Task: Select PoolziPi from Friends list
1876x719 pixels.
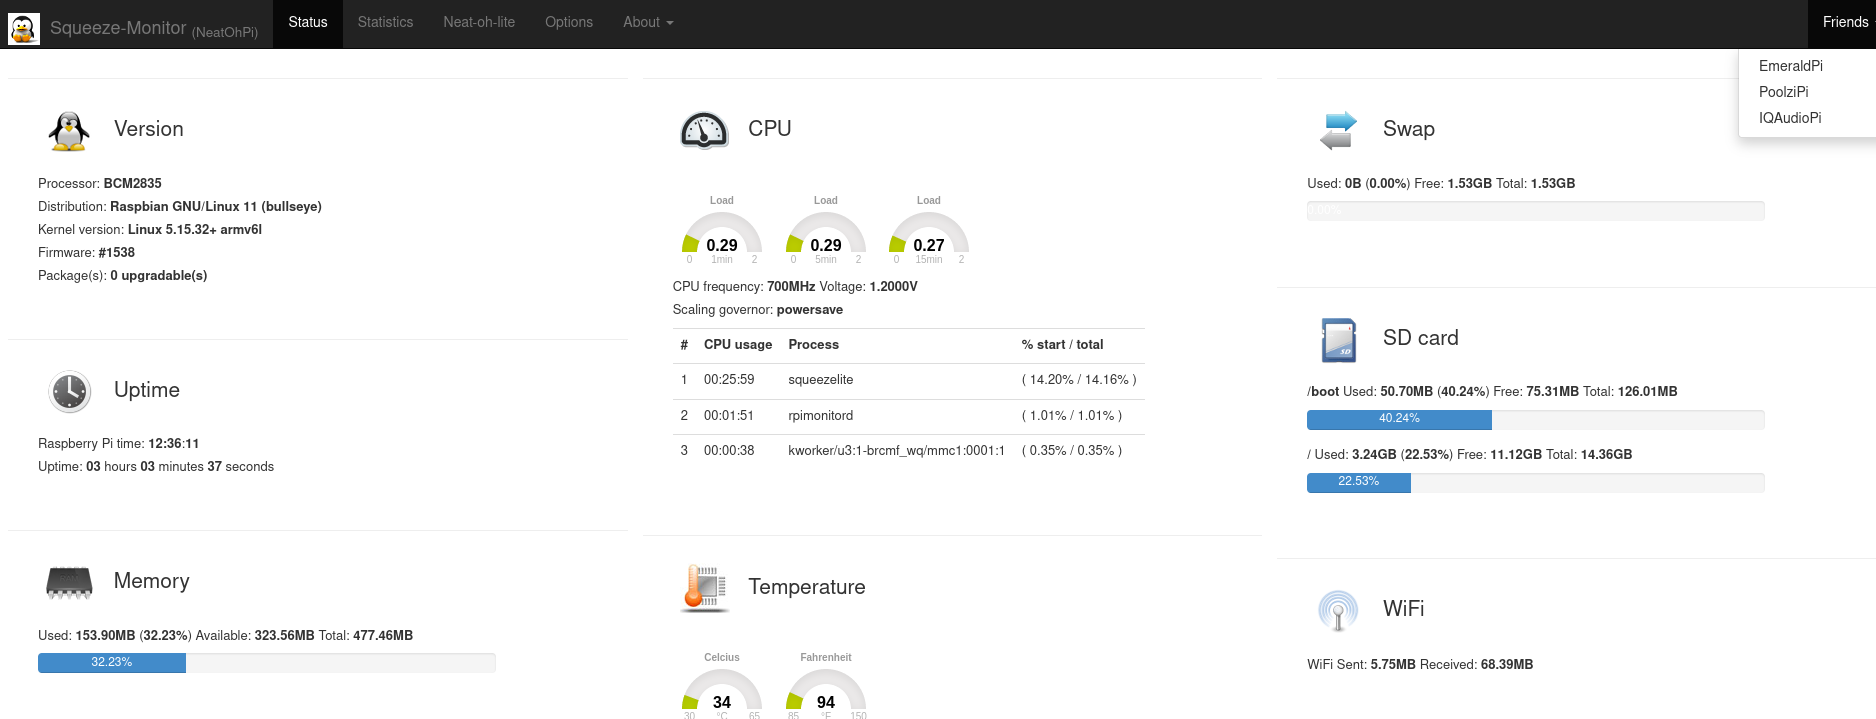Action: (1784, 92)
